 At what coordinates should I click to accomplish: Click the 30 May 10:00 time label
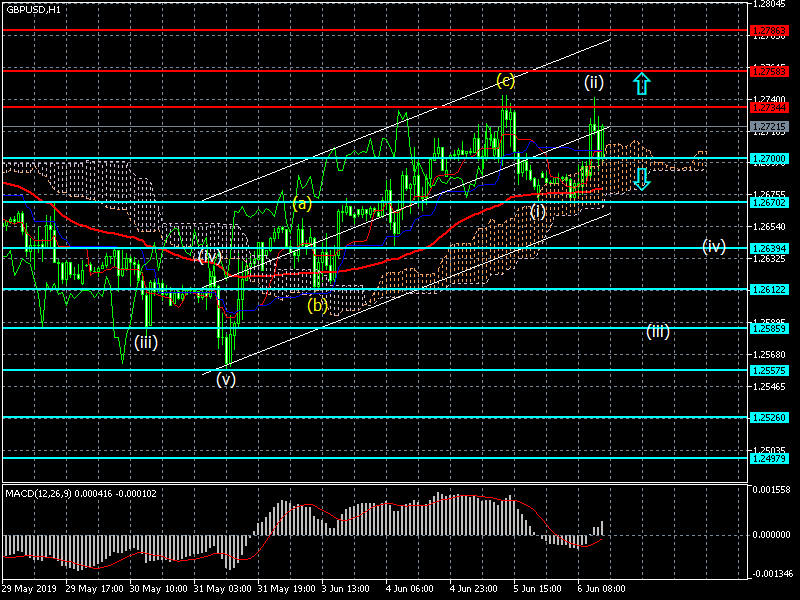[x=159, y=589]
